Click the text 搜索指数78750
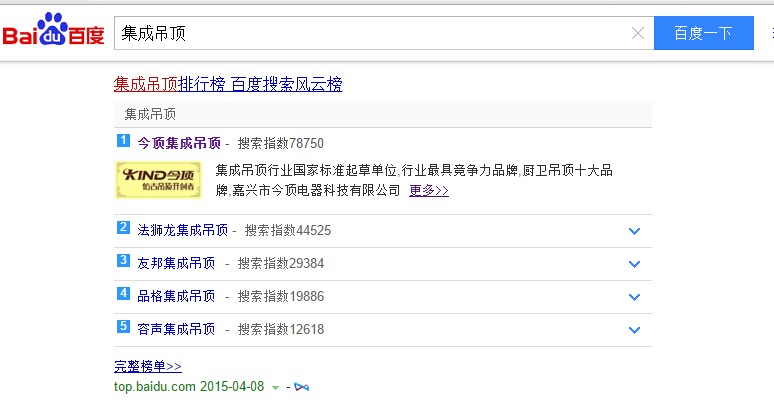774x406 pixels. [280, 143]
